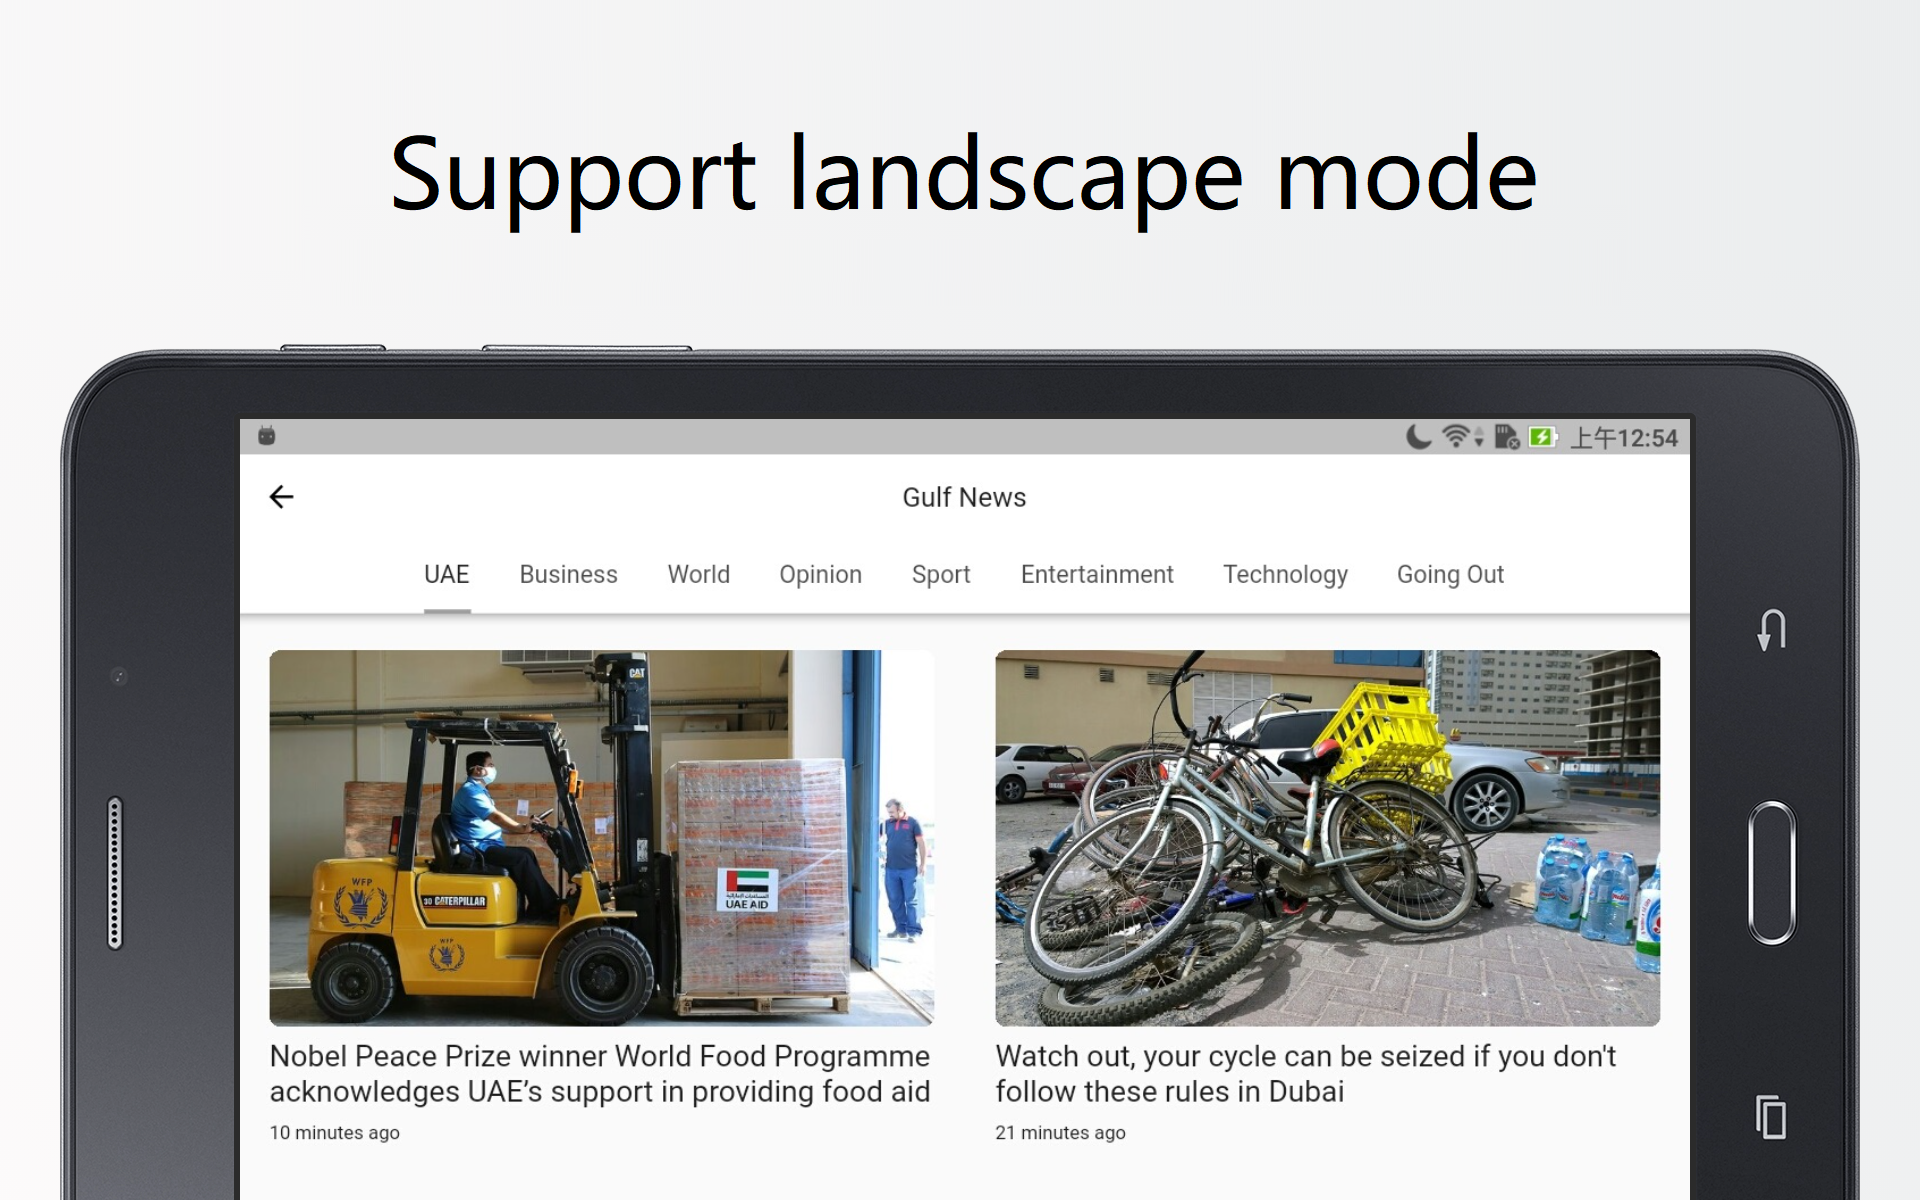Tap the do-not-disturb moon icon
1920x1200 pixels.
1418,437
